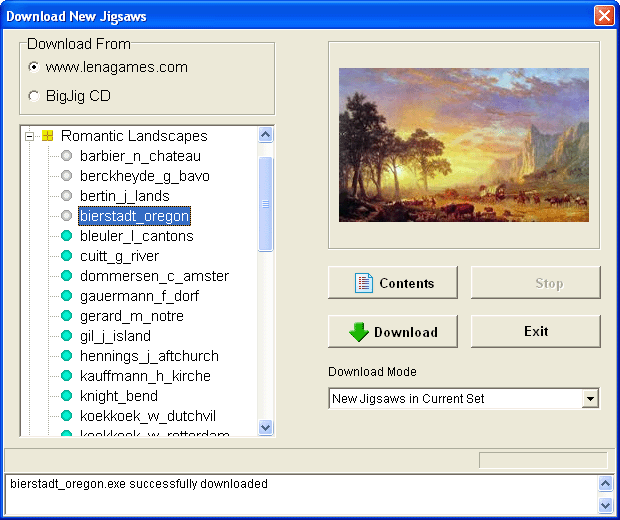Image resolution: width=620 pixels, height=520 pixels.
Task: Click the Exit button
Action: click(x=536, y=331)
